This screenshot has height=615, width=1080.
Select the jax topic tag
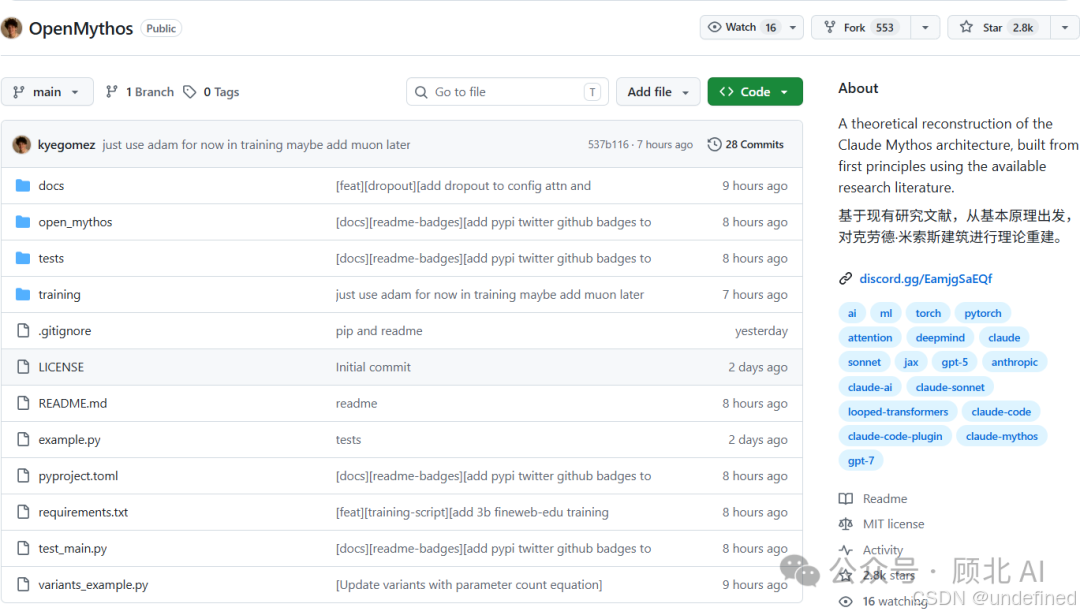911,362
